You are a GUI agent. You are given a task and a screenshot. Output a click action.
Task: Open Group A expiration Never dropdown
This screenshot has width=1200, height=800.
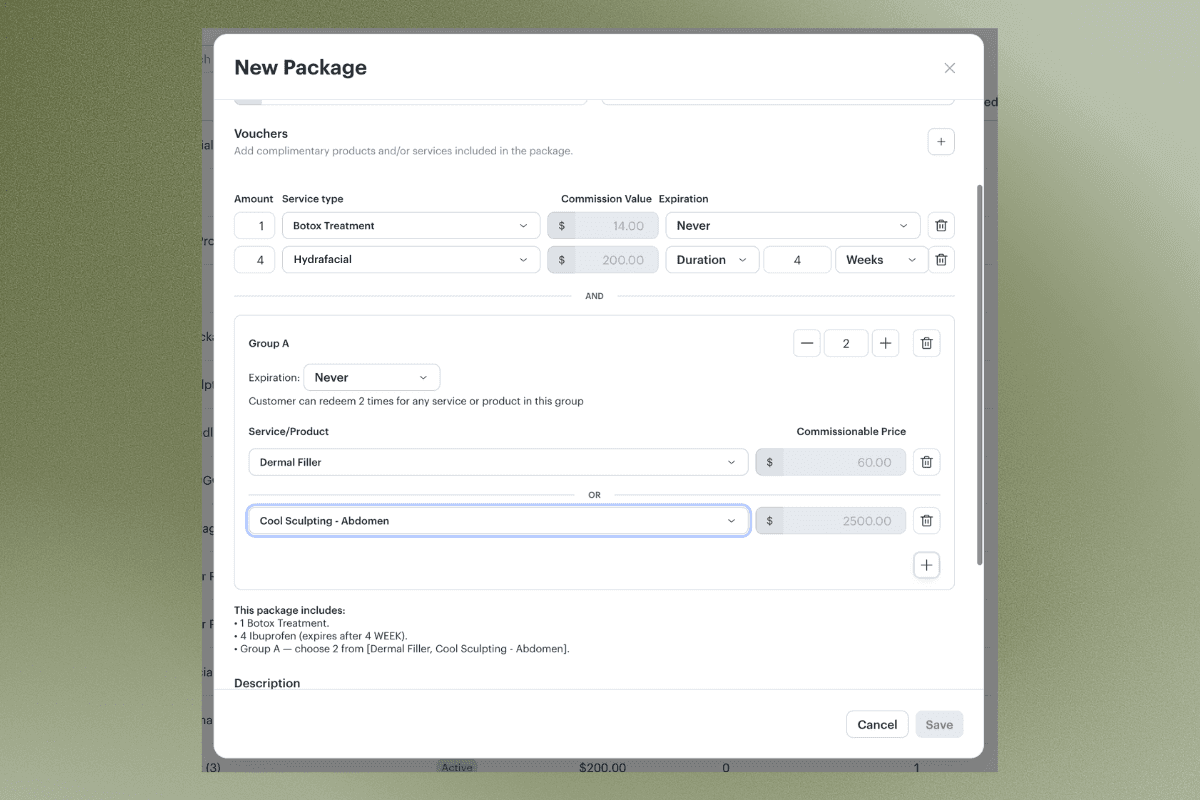pyautogui.click(x=371, y=378)
